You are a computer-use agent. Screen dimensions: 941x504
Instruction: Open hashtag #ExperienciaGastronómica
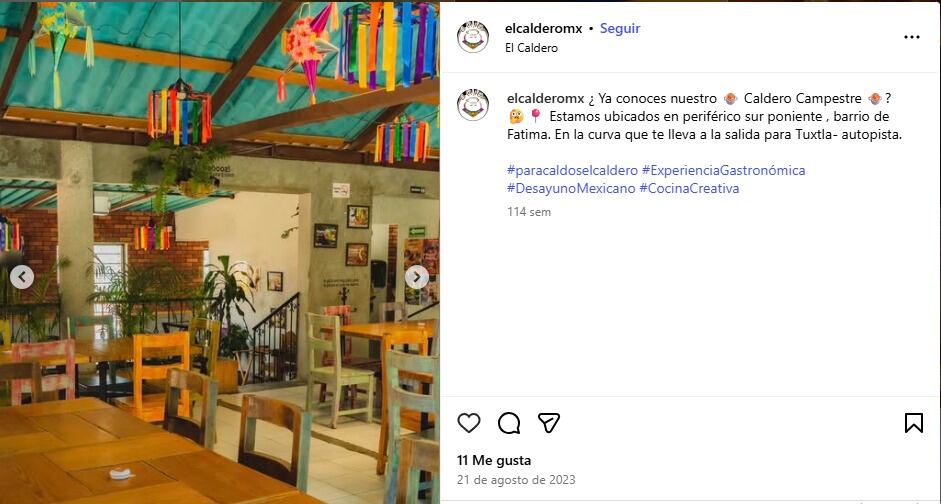pos(723,170)
